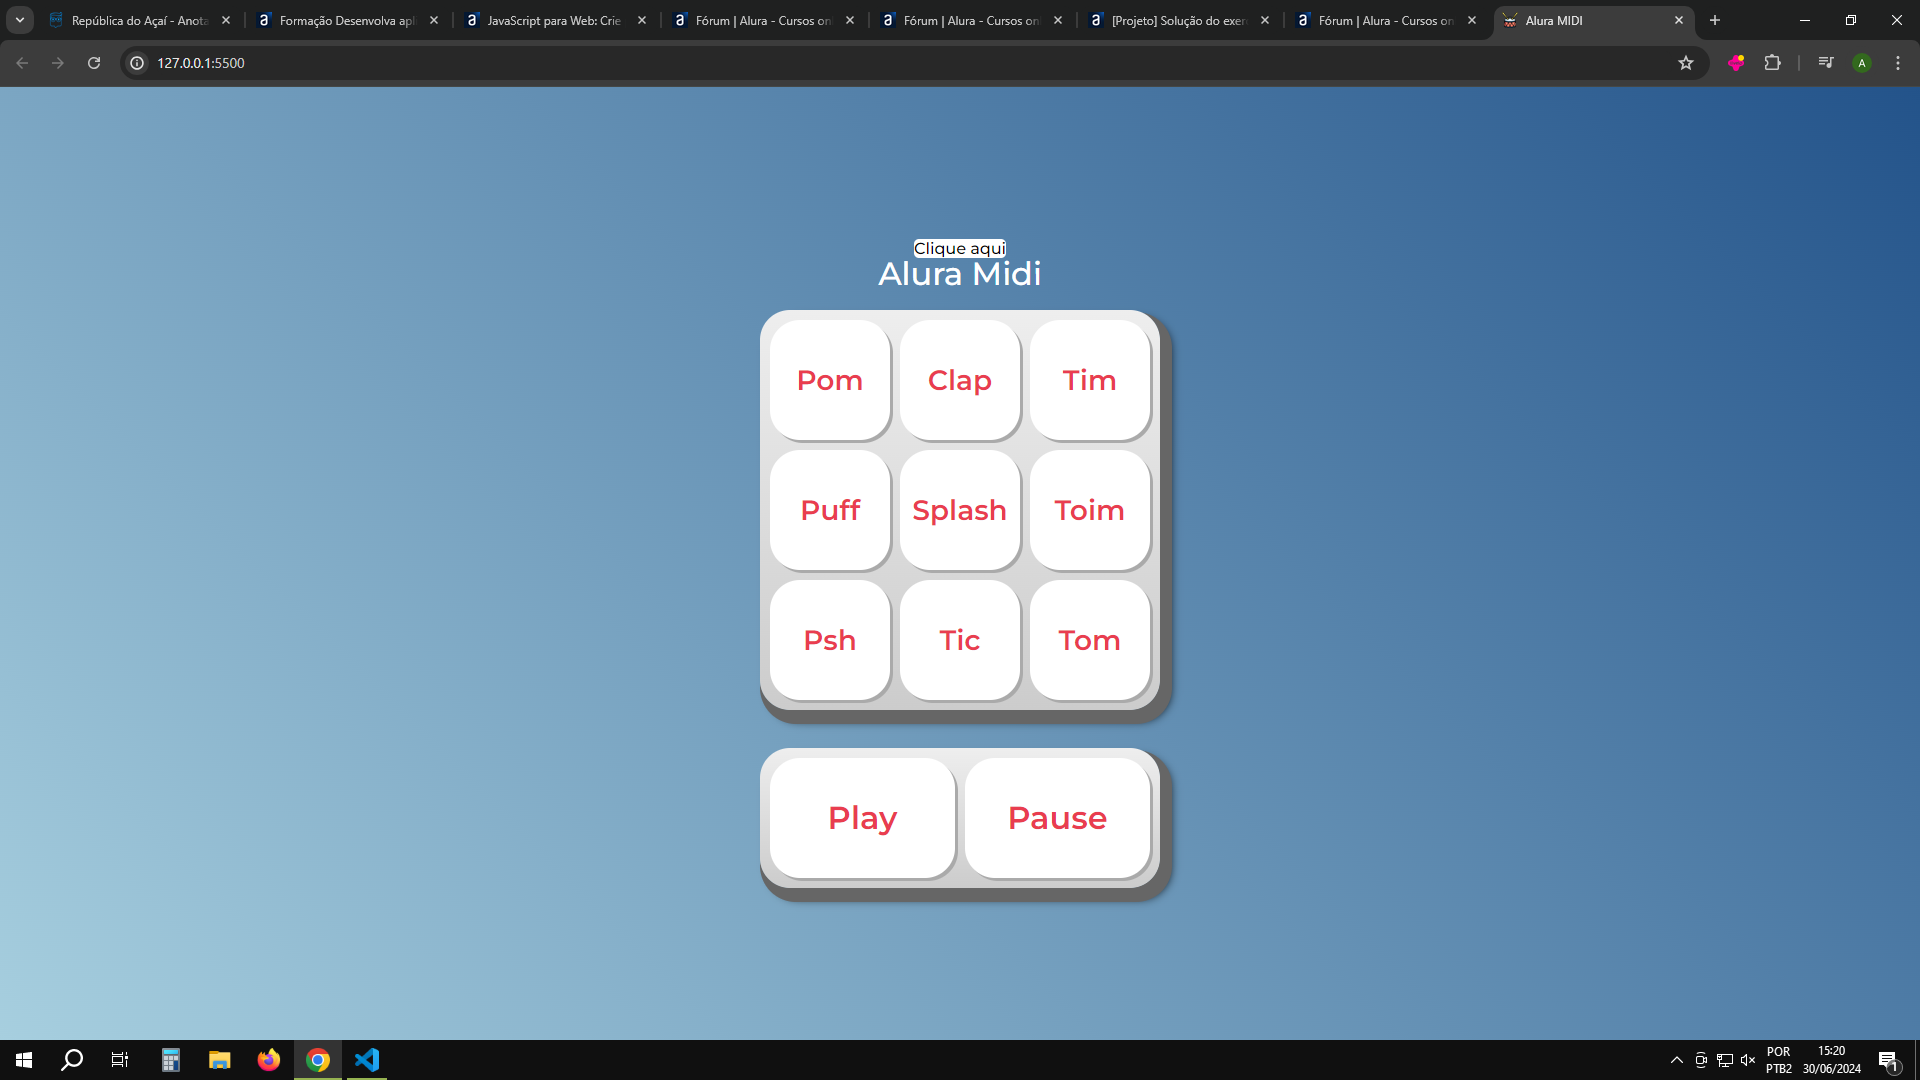1920x1080 pixels.
Task: Show hidden system tray icons
Action: [1677, 1060]
